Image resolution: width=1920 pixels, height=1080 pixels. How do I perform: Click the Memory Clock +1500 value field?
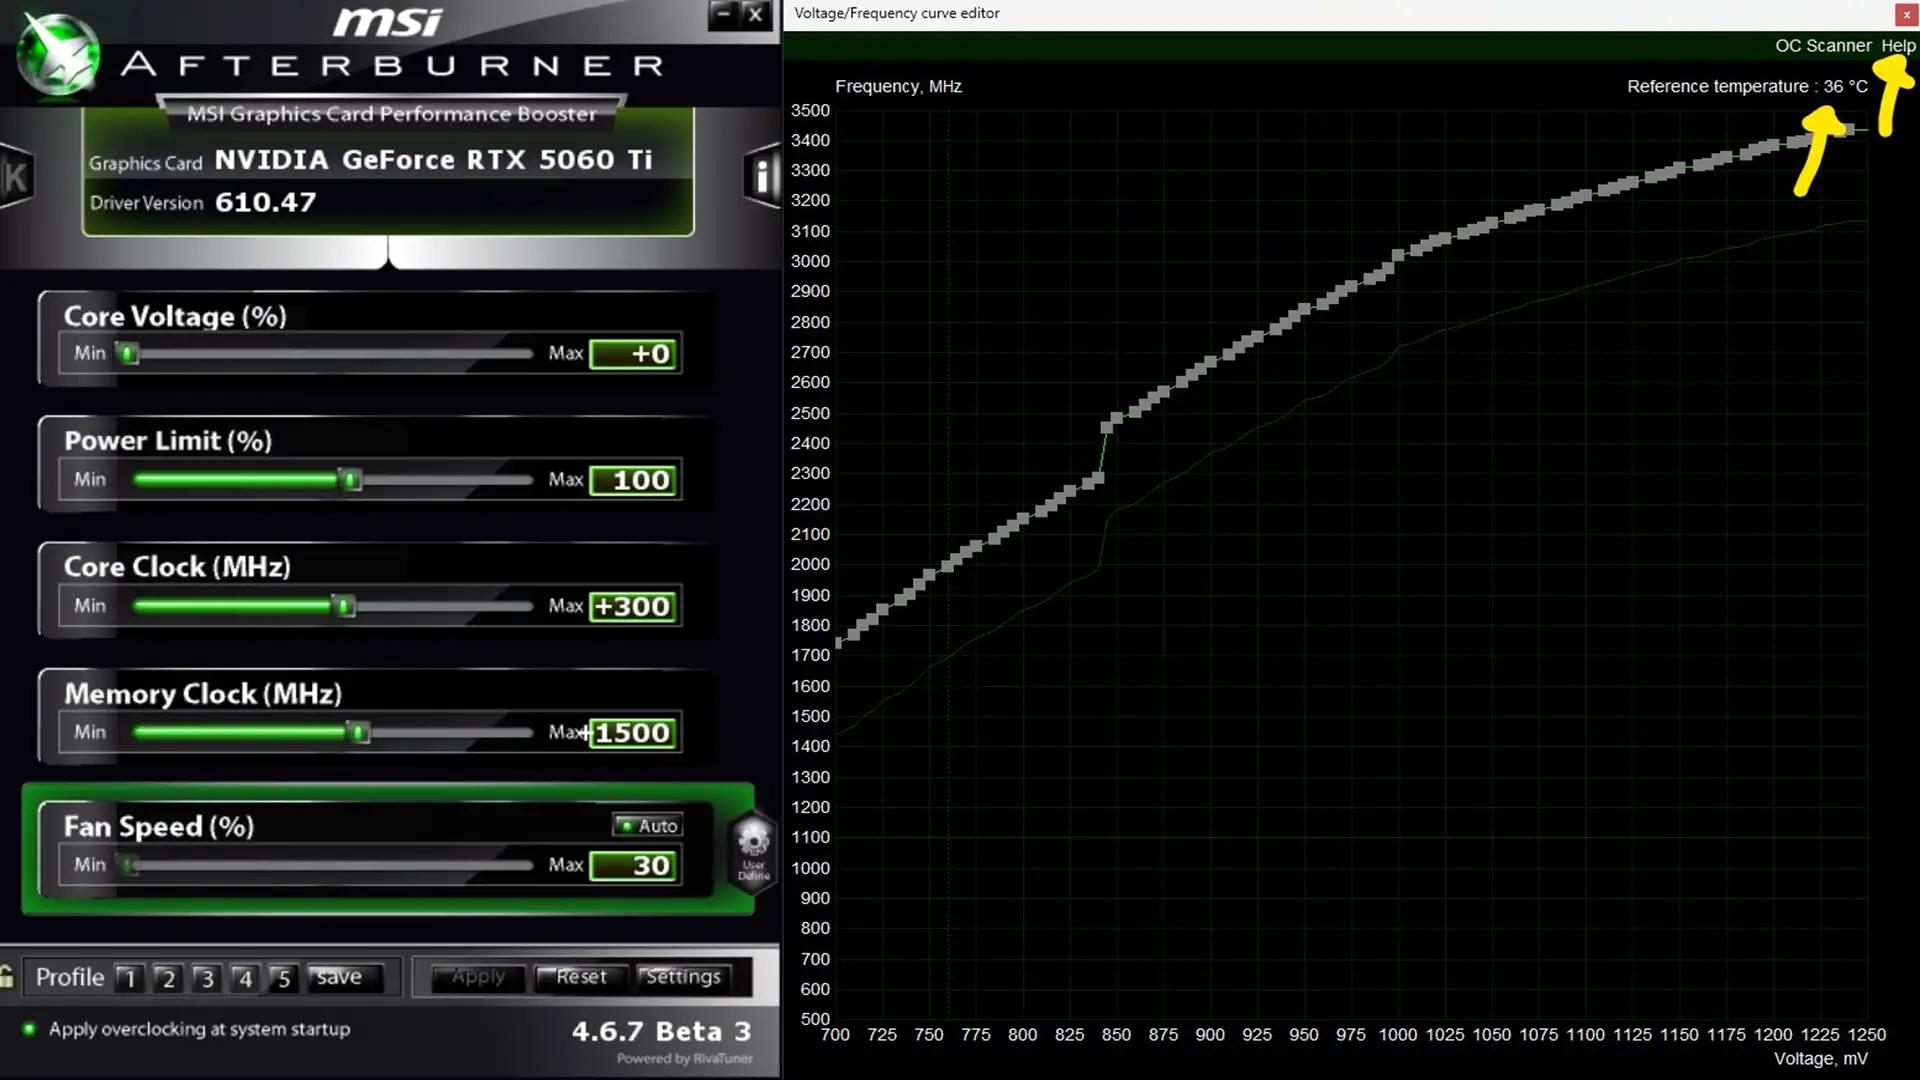[635, 733]
